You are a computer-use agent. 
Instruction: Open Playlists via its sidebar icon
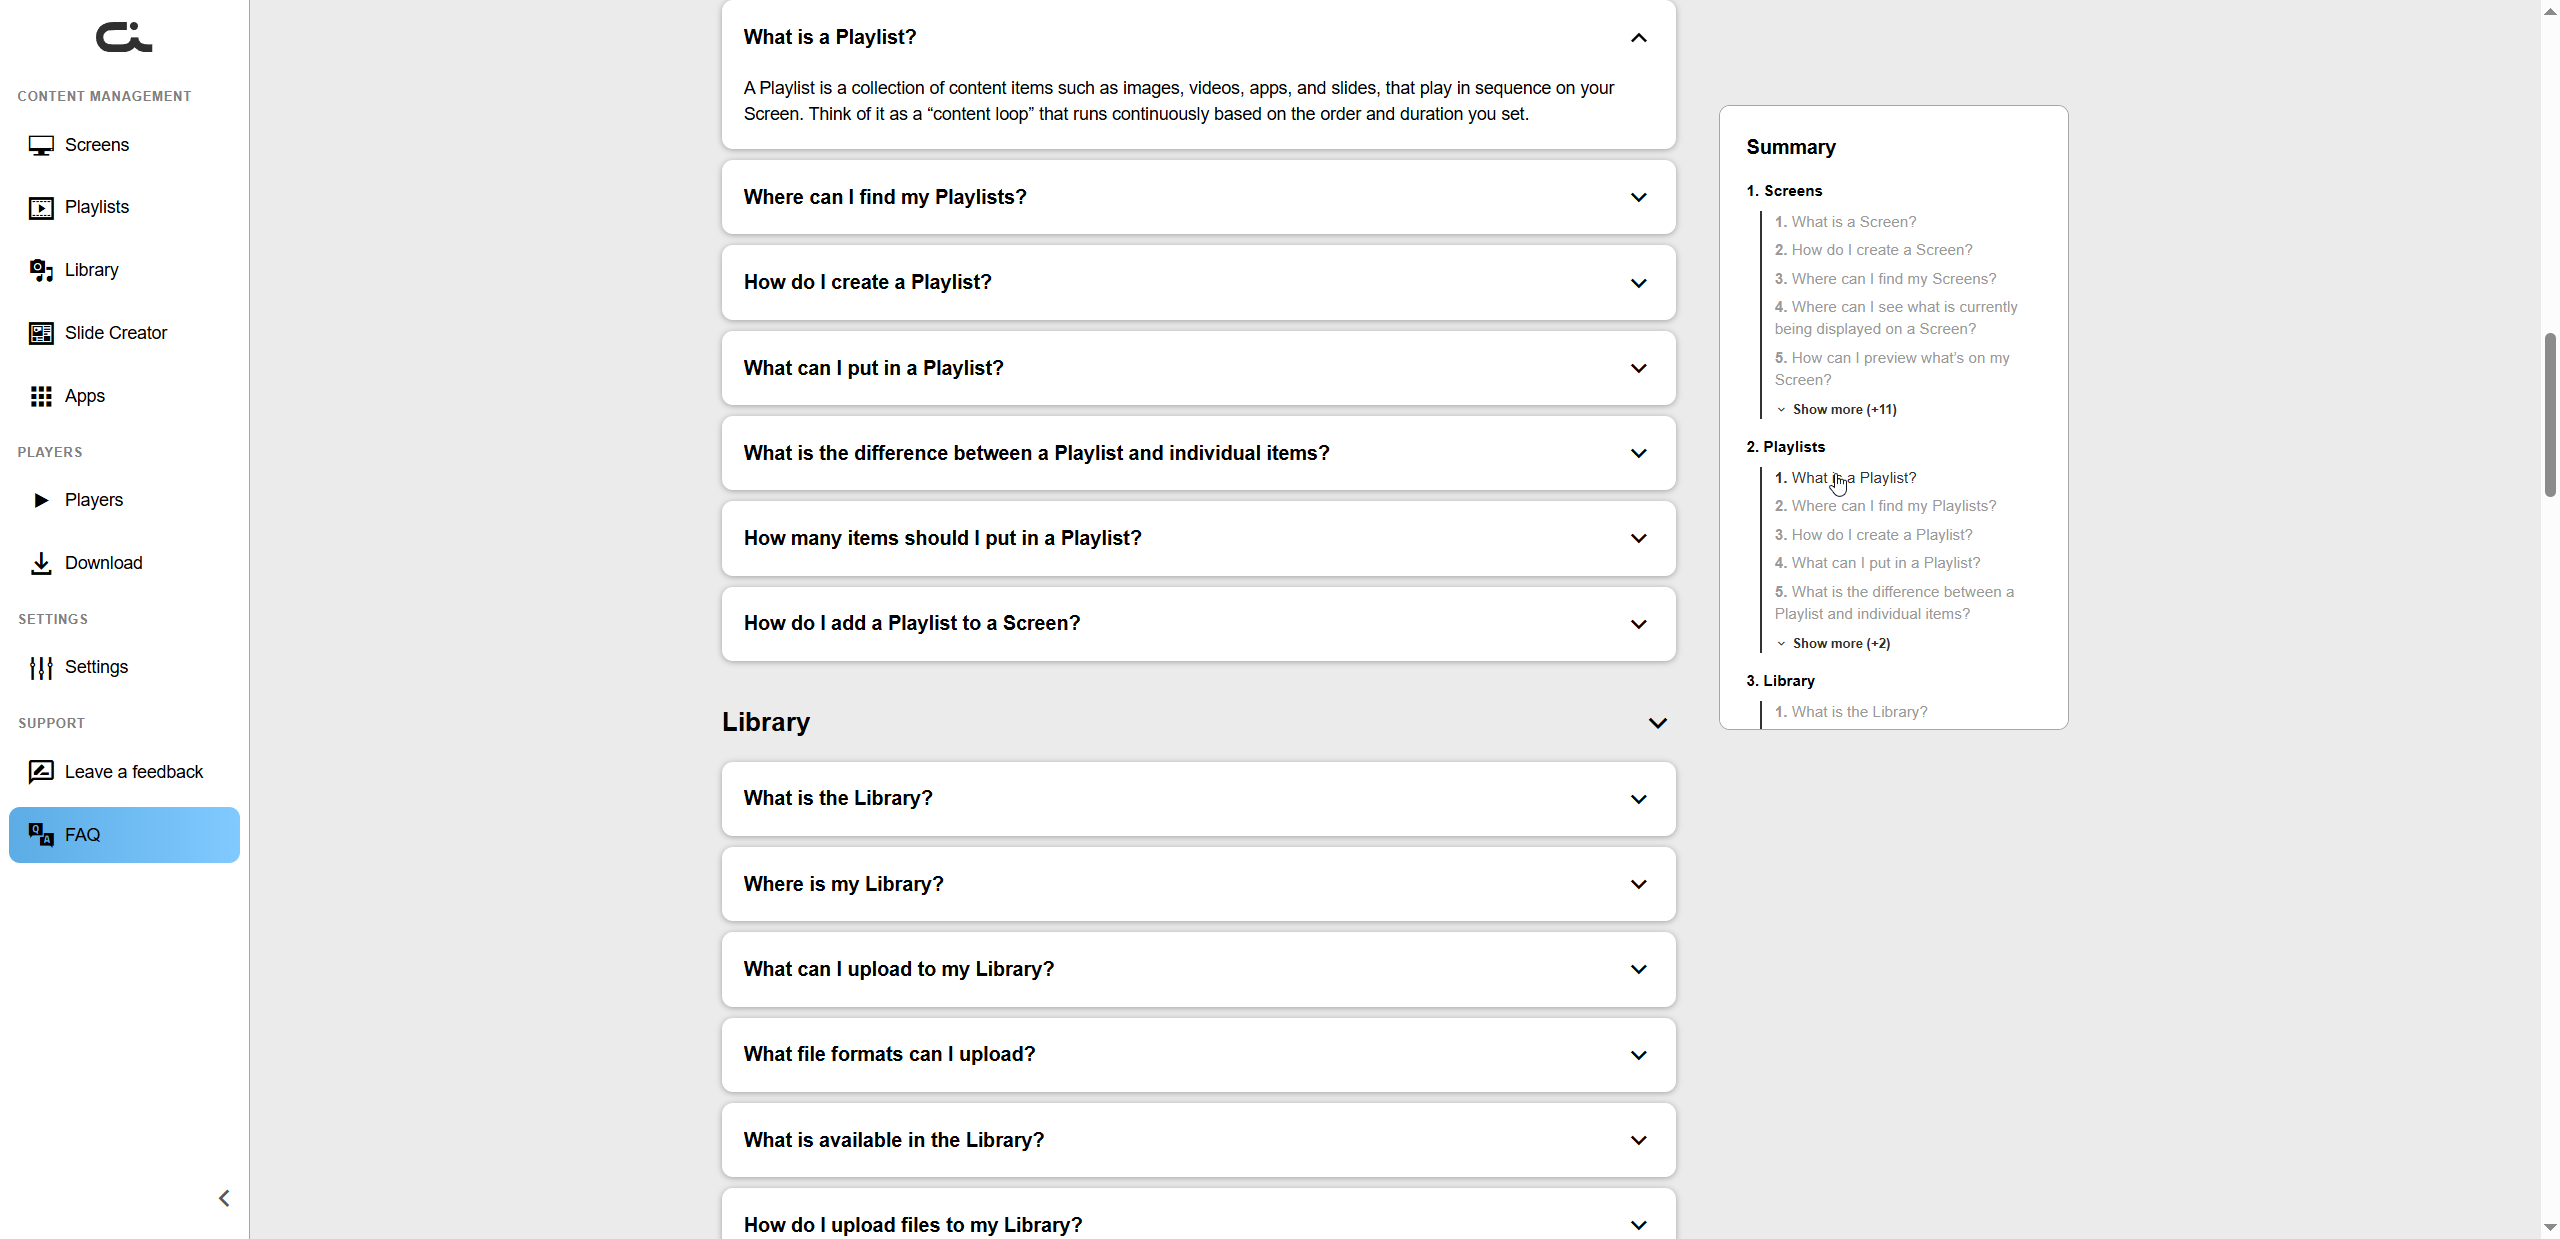(x=41, y=208)
